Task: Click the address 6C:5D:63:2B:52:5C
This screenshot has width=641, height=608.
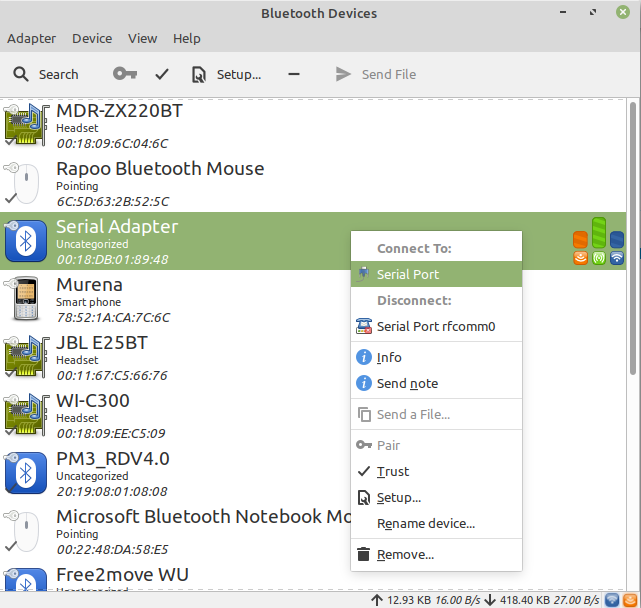Action: tap(112, 202)
